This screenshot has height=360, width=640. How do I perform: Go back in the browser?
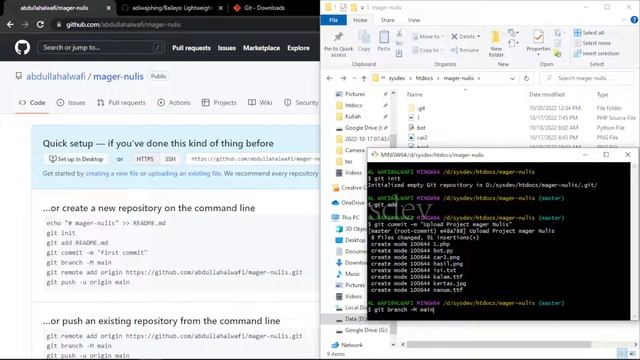point(10,24)
